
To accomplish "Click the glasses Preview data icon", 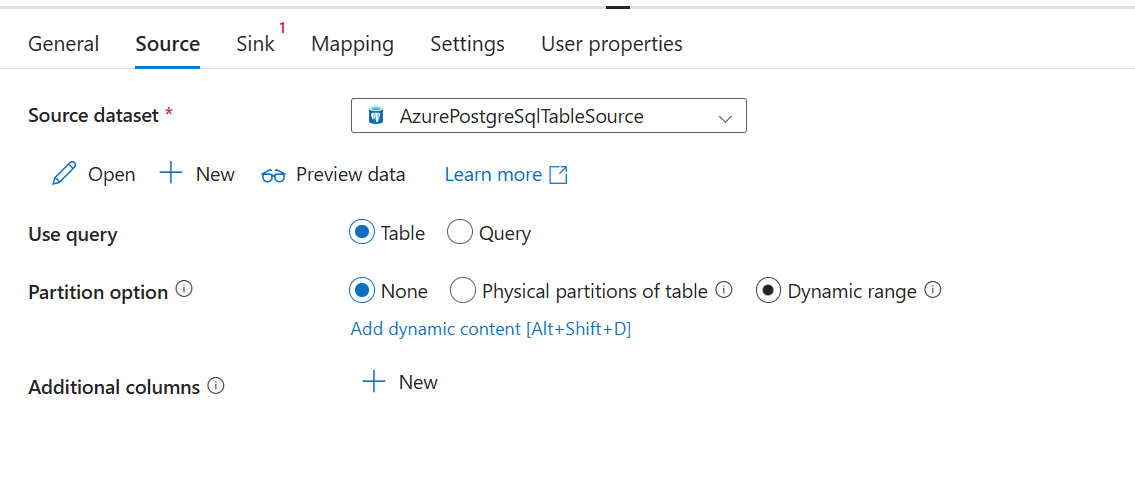I will (274, 175).
